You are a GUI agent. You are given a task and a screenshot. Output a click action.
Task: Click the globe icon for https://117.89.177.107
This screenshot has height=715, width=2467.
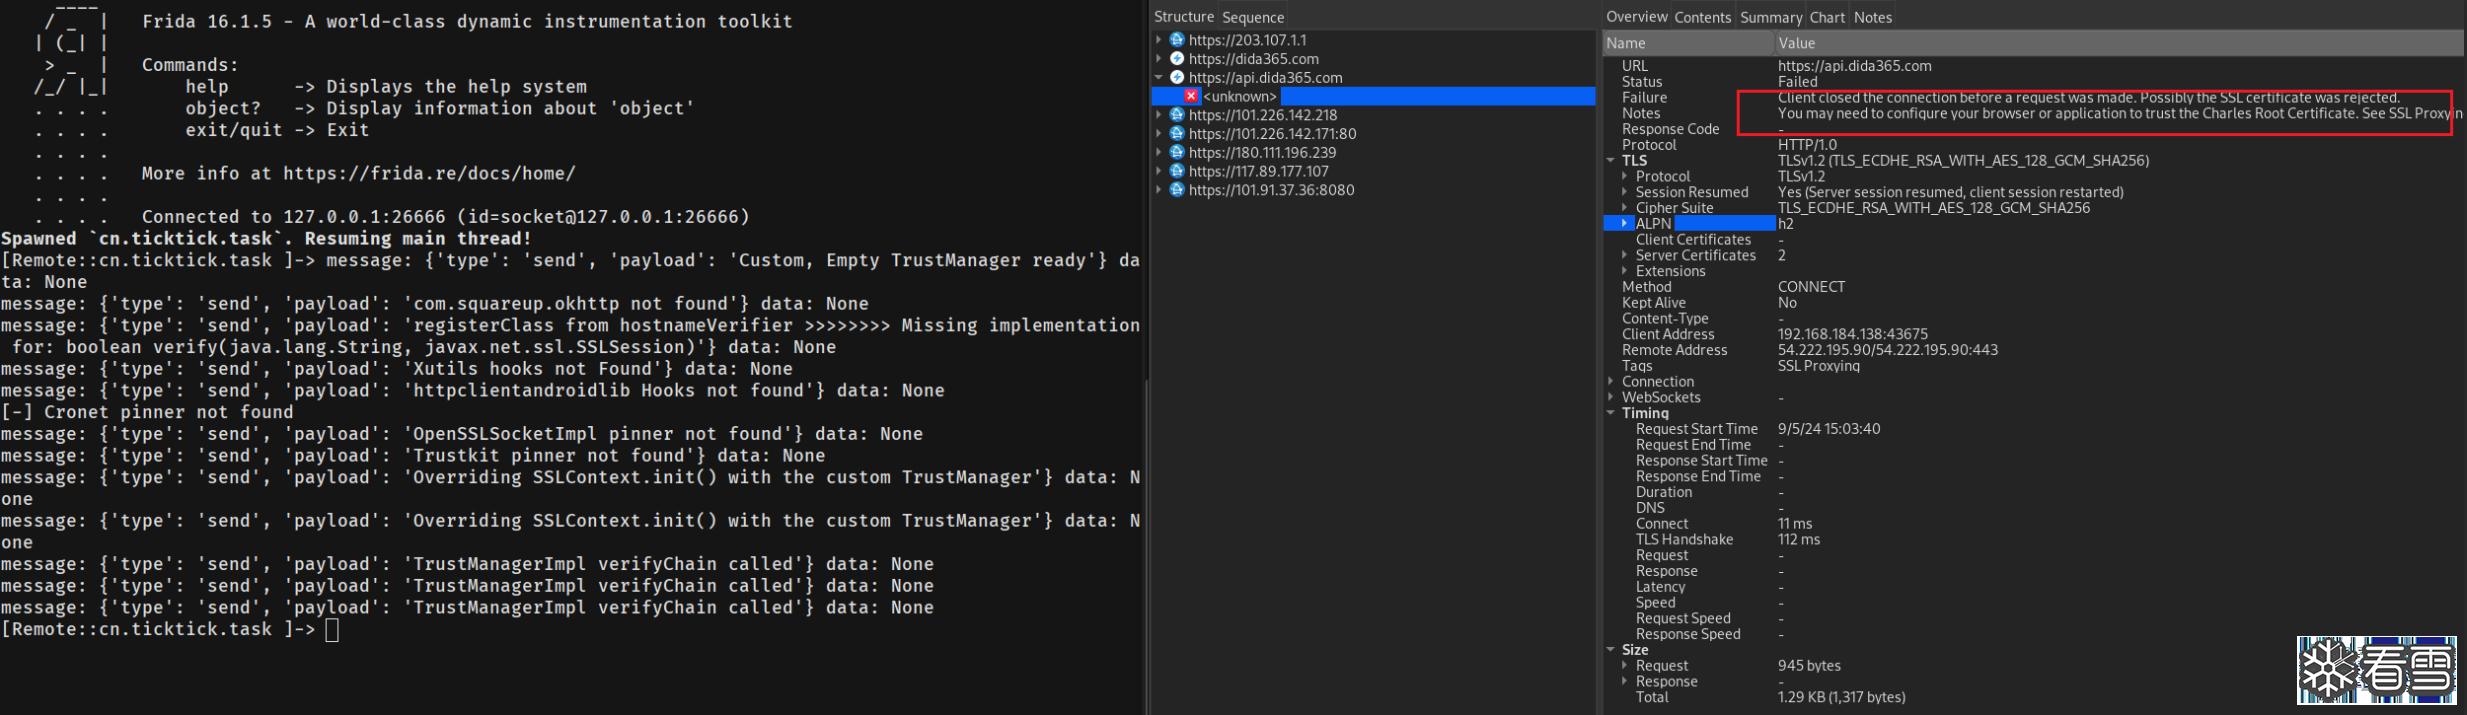click(1177, 171)
